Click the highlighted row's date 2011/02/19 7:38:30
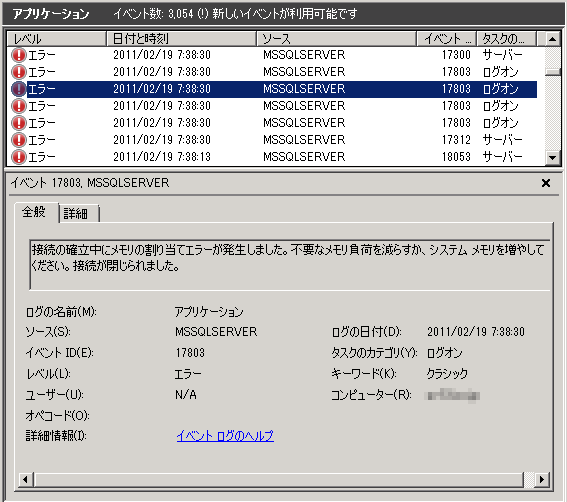The image size is (567, 502). (x=162, y=89)
